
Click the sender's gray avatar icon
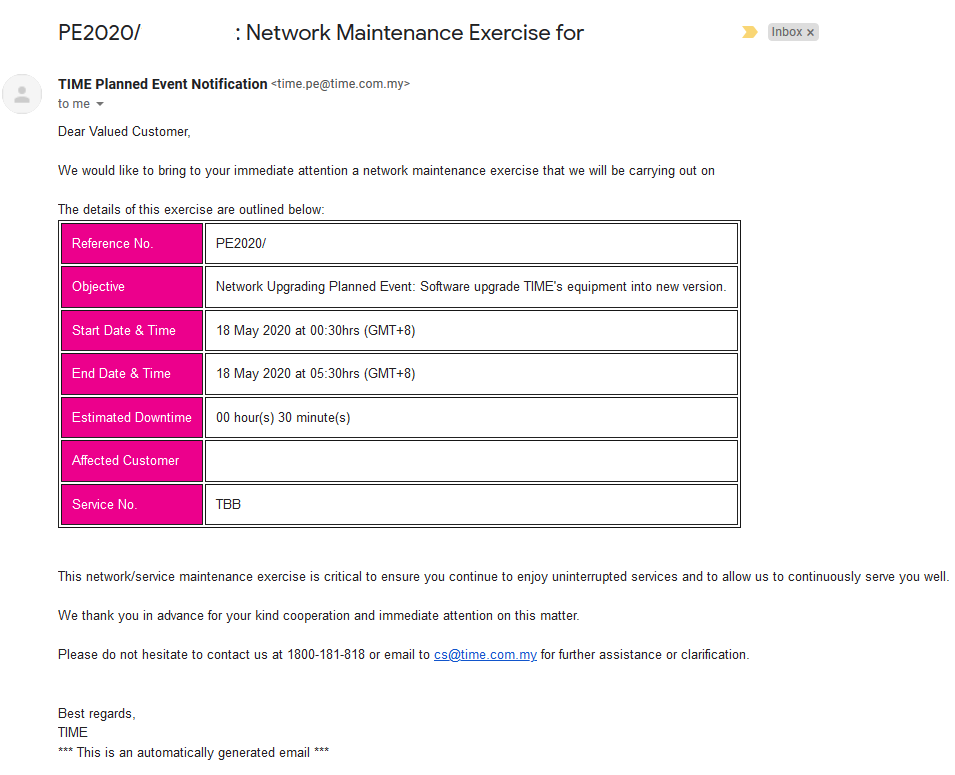pyautogui.click(x=22, y=94)
